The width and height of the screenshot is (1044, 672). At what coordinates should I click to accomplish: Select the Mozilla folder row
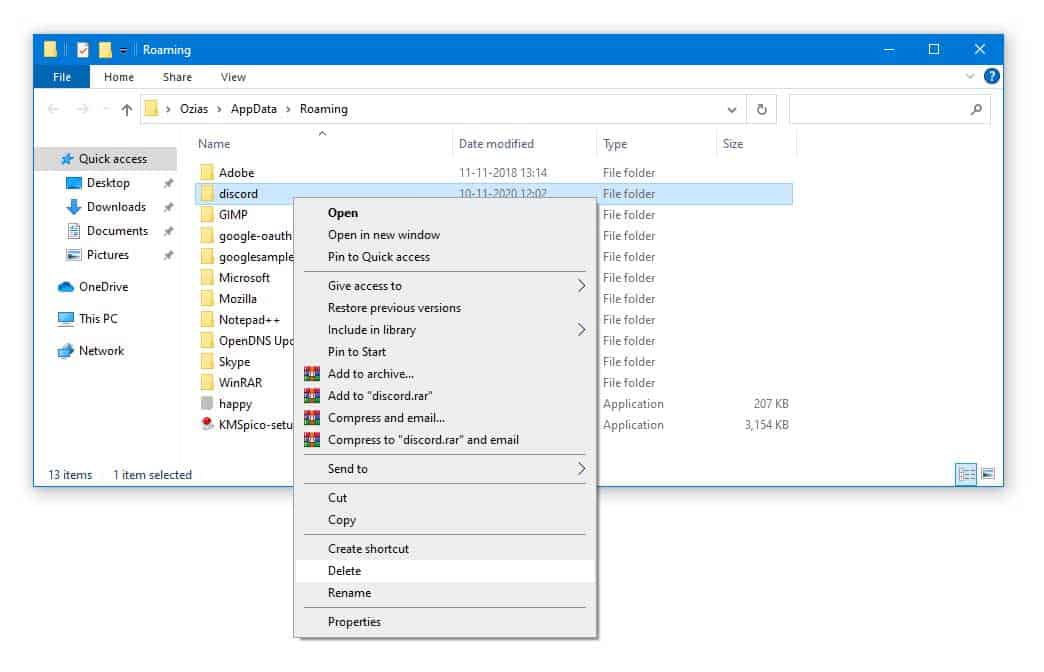244,298
